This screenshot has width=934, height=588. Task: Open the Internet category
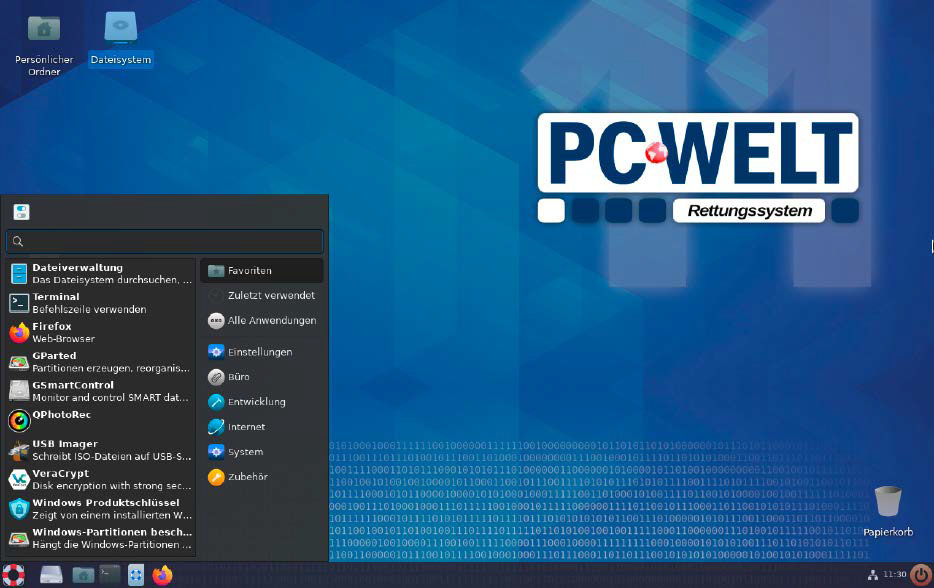click(x=262, y=427)
